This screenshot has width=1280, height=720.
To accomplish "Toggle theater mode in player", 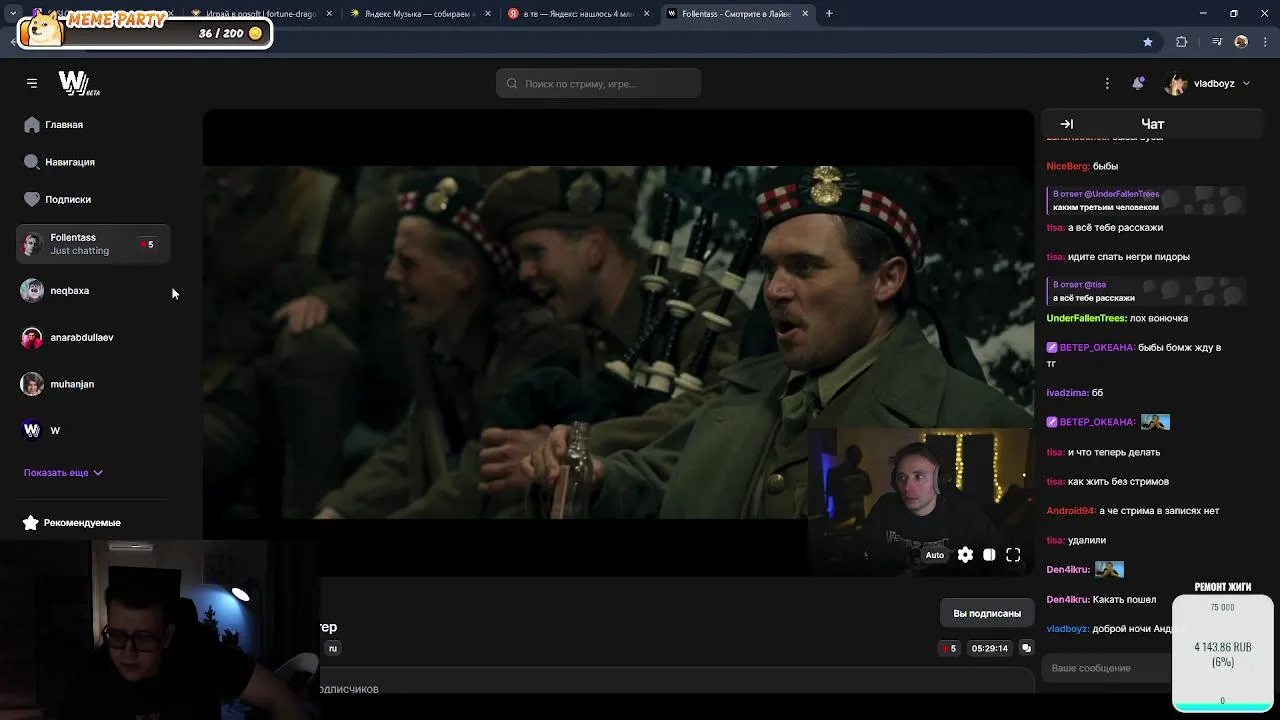I will [x=989, y=555].
